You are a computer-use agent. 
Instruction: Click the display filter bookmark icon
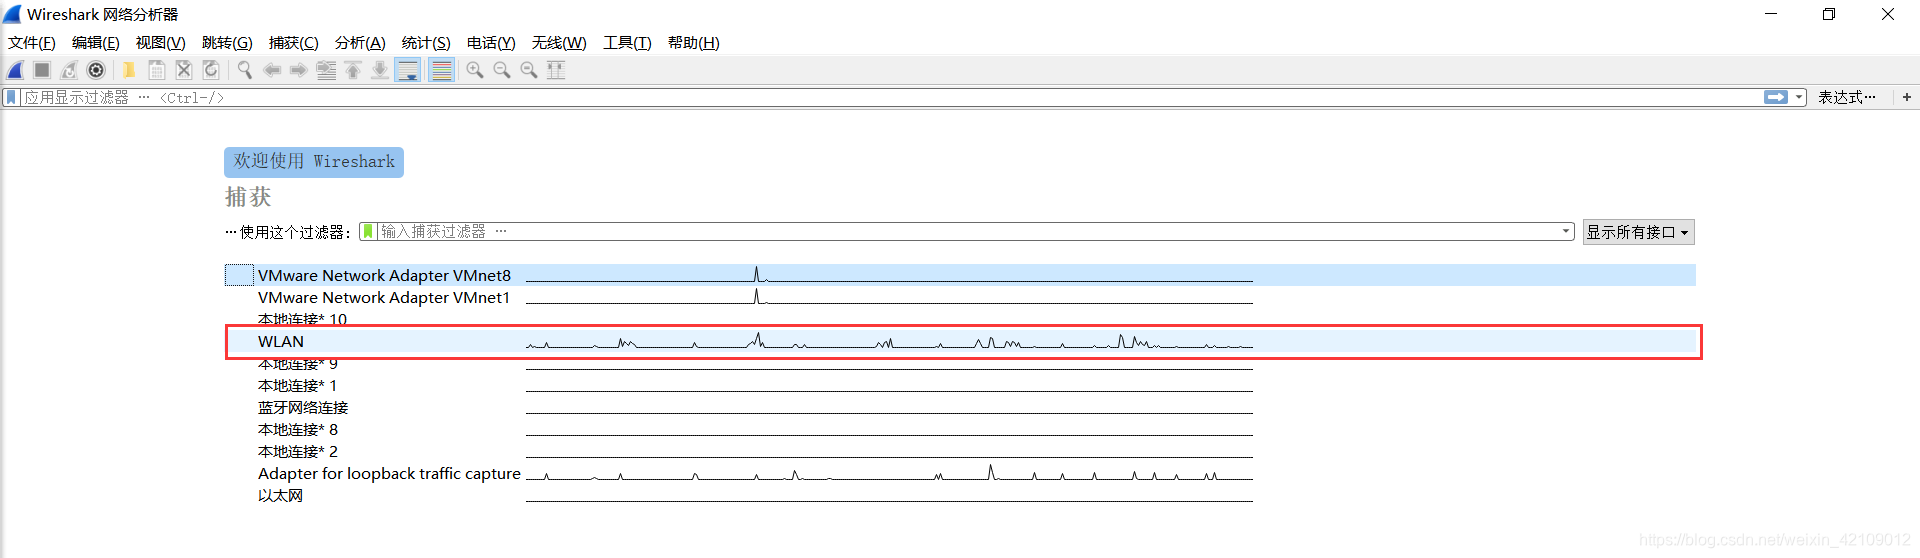[x=12, y=97]
